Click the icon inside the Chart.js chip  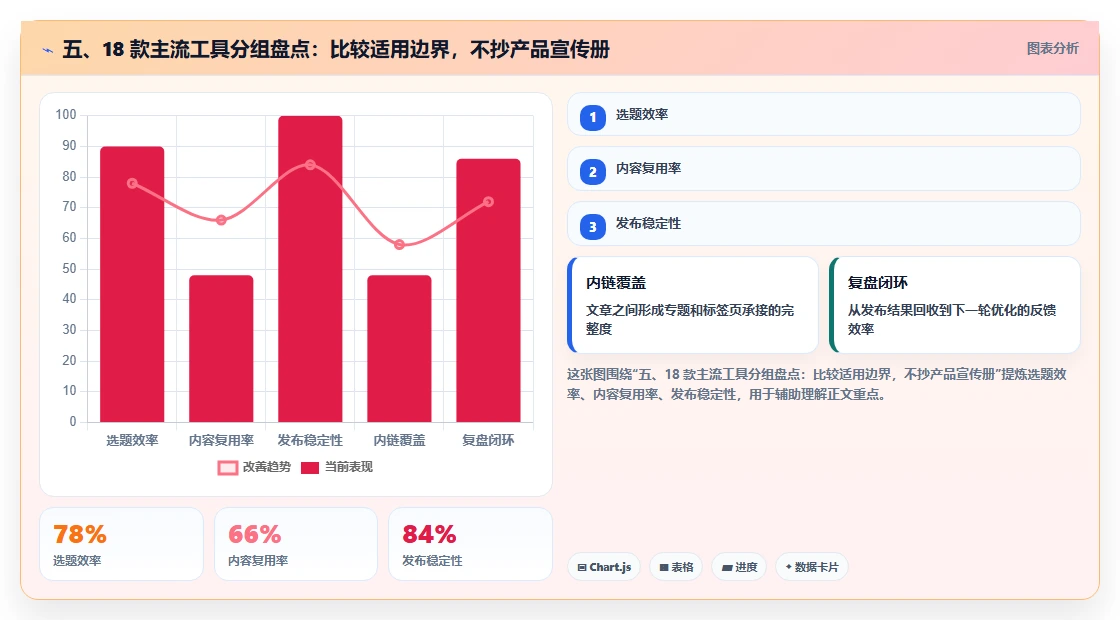click(x=582, y=568)
